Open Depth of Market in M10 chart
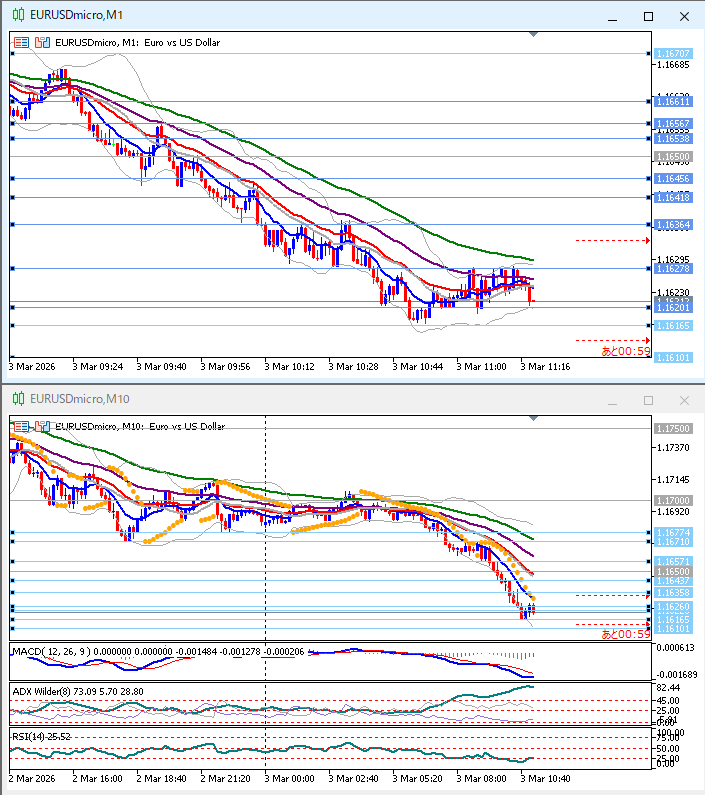Image resolution: width=705 pixels, height=795 pixels. tap(42, 426)
